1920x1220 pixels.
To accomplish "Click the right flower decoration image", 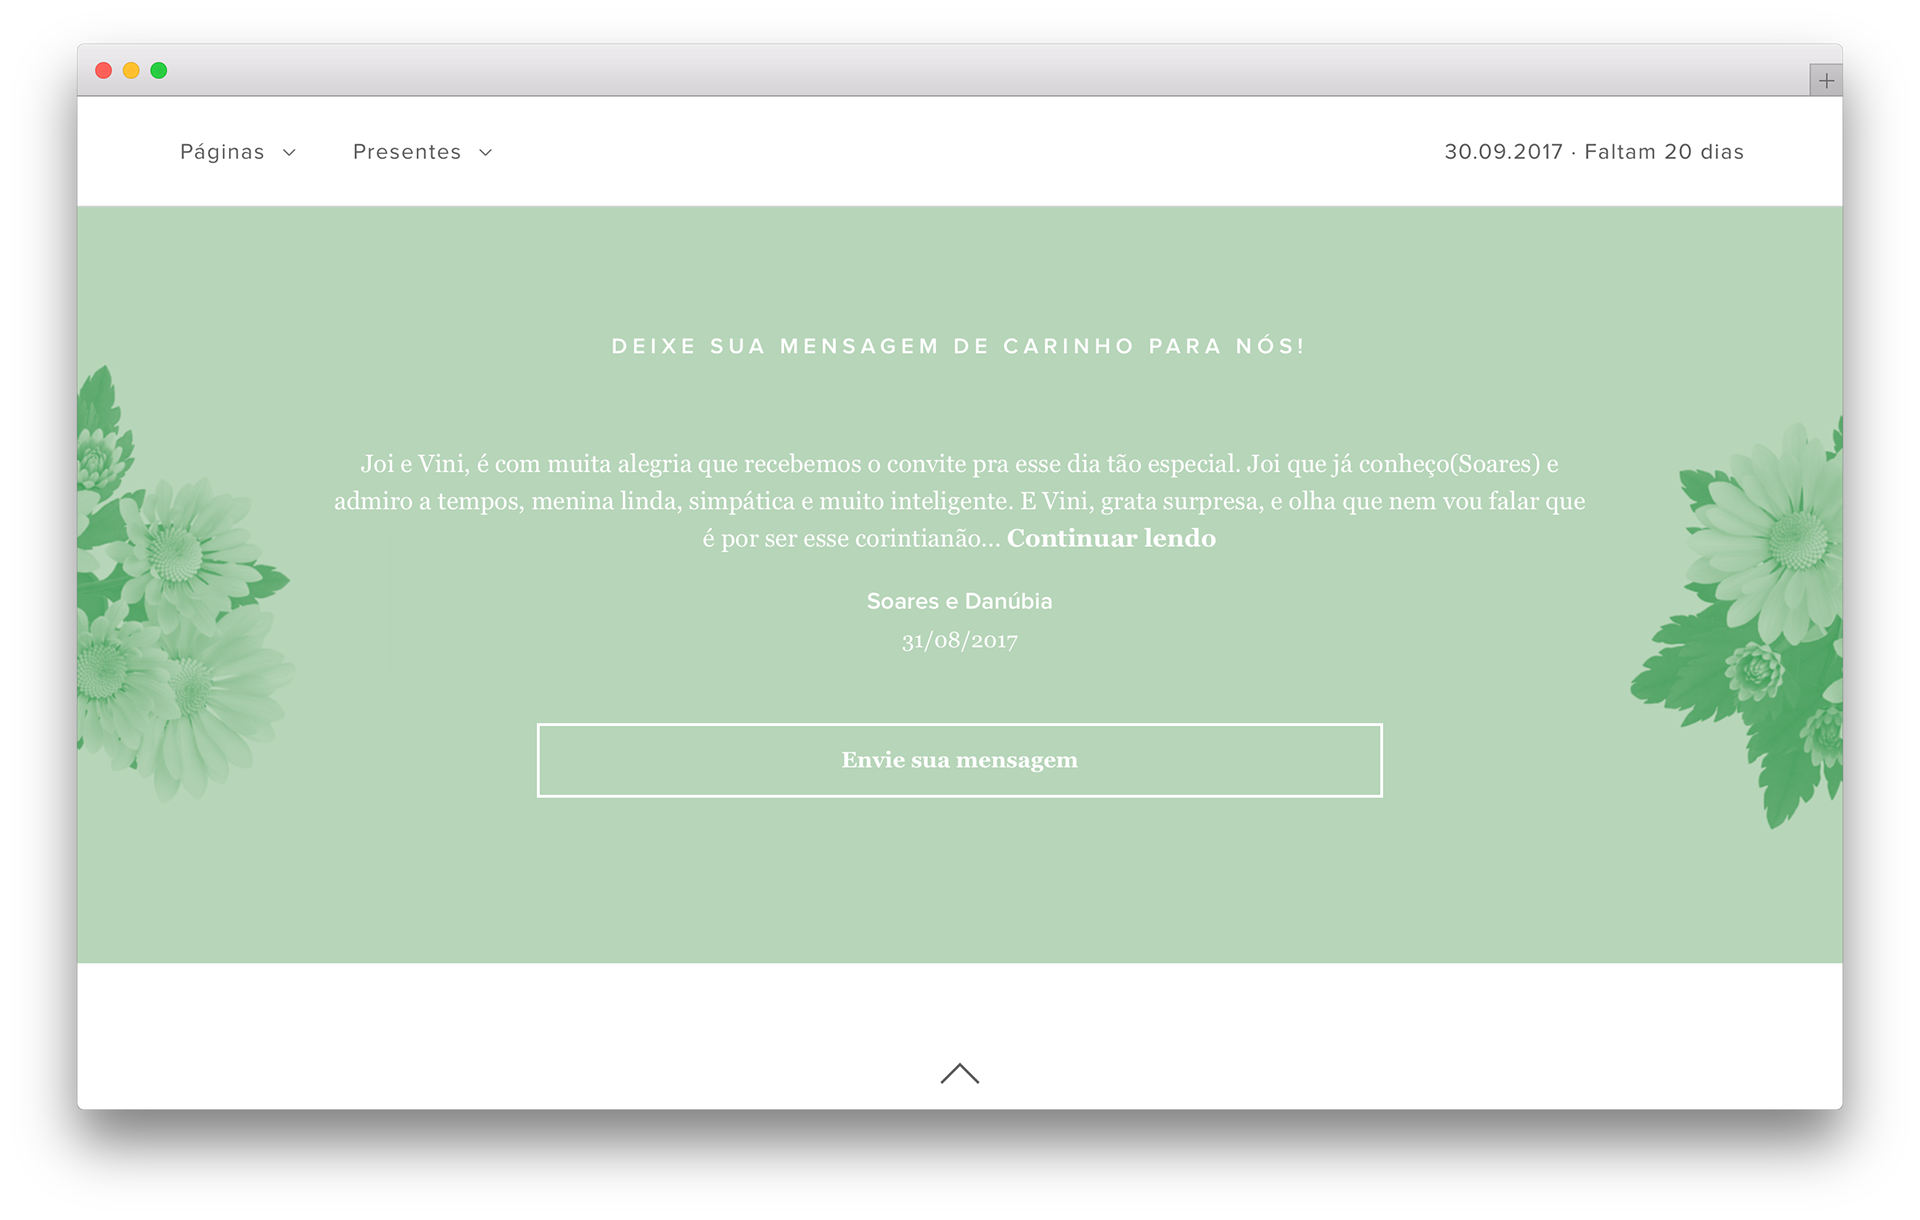I will (1740, 620).
